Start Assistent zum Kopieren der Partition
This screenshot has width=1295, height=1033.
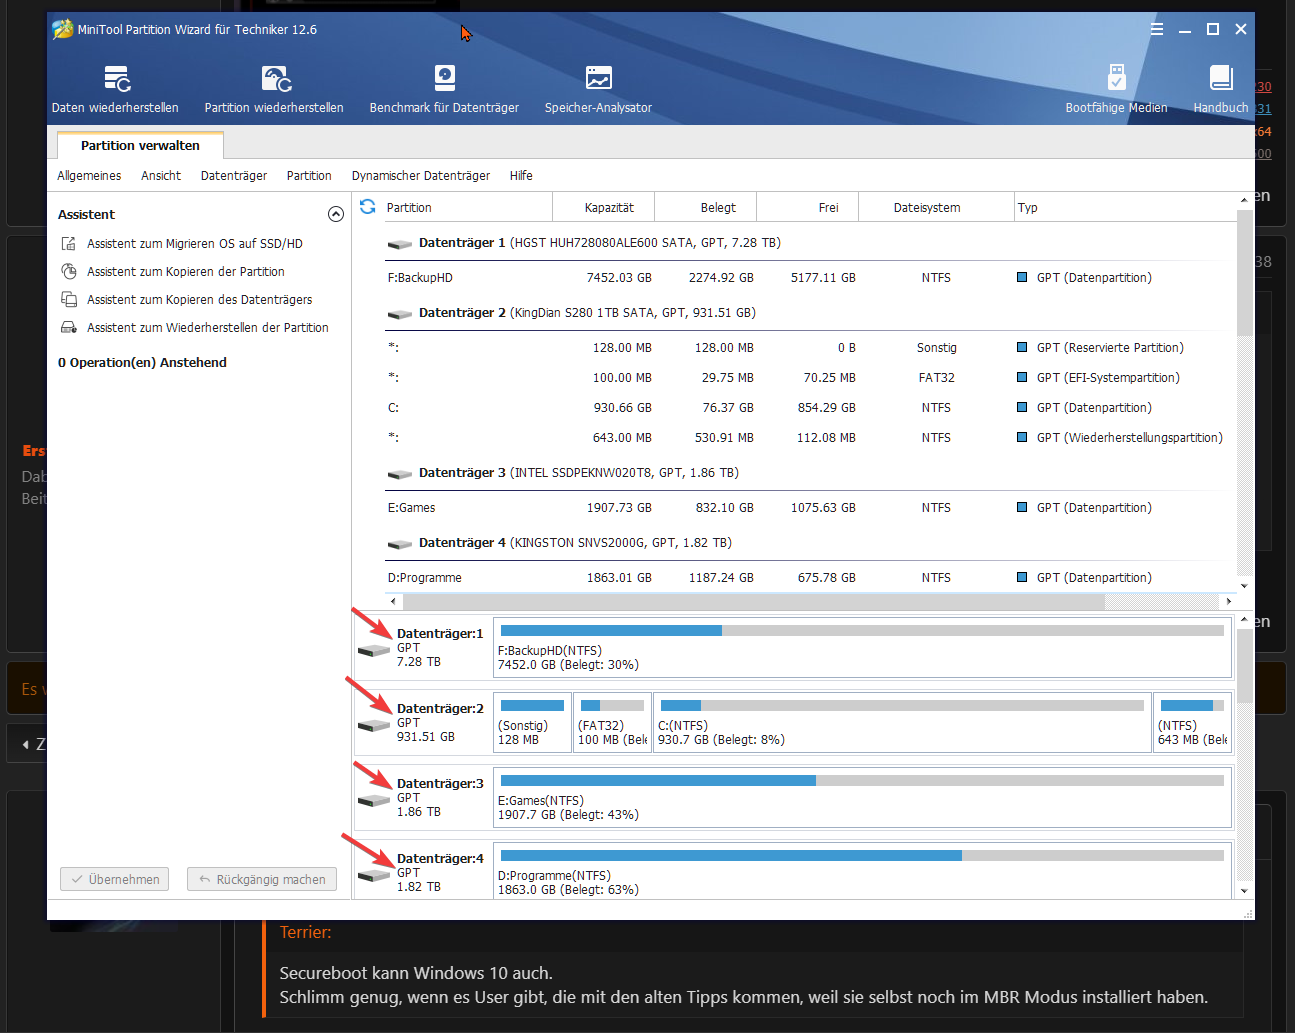[186, 271]
